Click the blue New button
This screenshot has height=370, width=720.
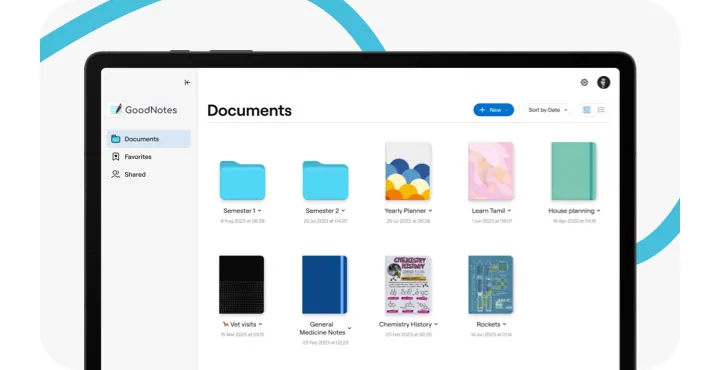(x=494, y=110)
